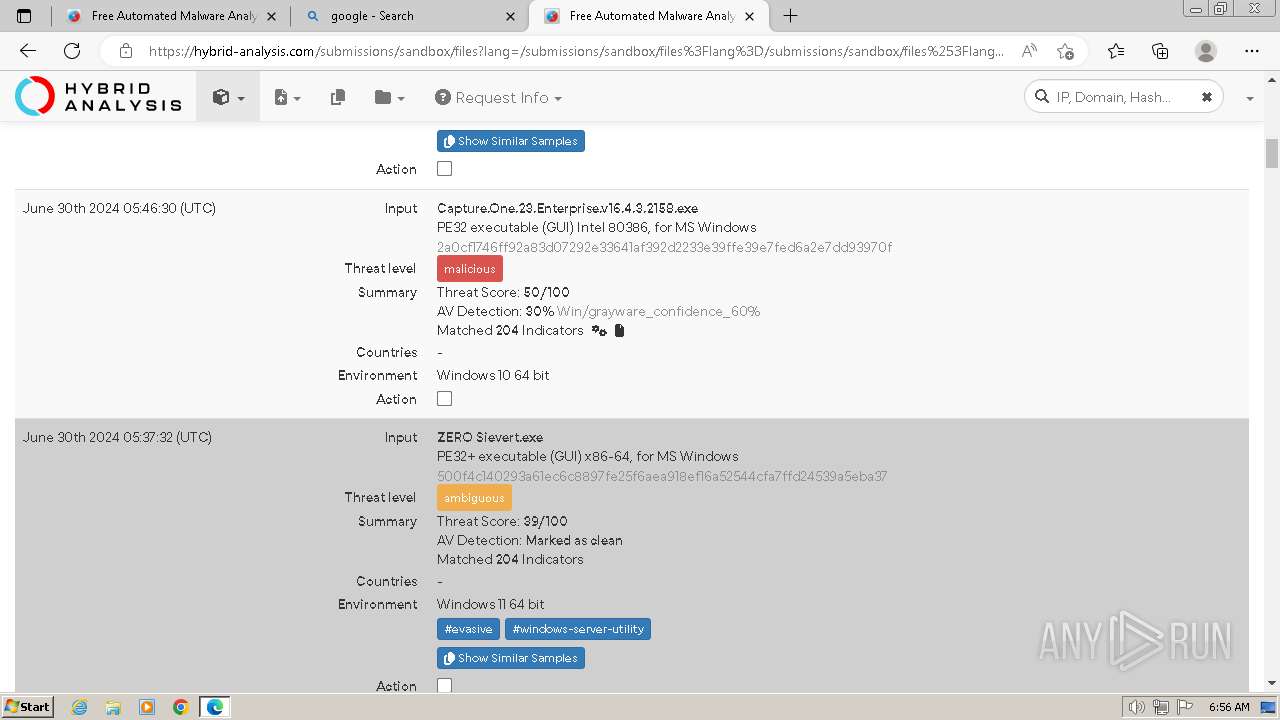The height and width of the screenshot is (720, 1280).
Task: Open the Start menu
Action: 27,707
